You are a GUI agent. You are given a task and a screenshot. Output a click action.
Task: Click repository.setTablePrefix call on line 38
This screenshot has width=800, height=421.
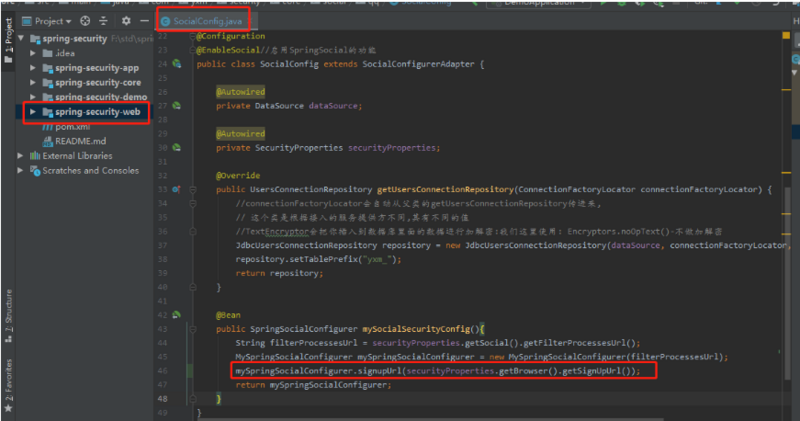[318, 259]
